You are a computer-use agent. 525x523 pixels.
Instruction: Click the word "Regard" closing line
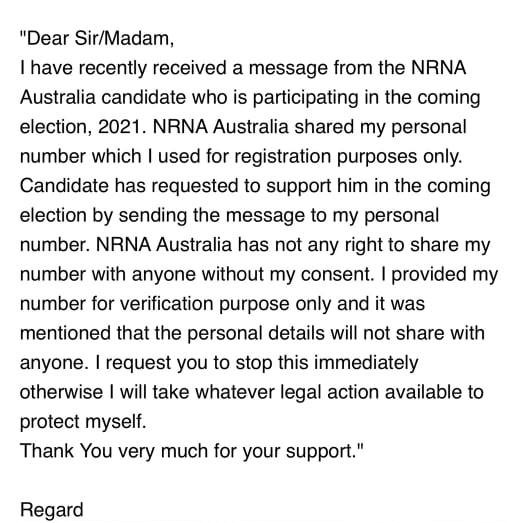coord(52,510)
